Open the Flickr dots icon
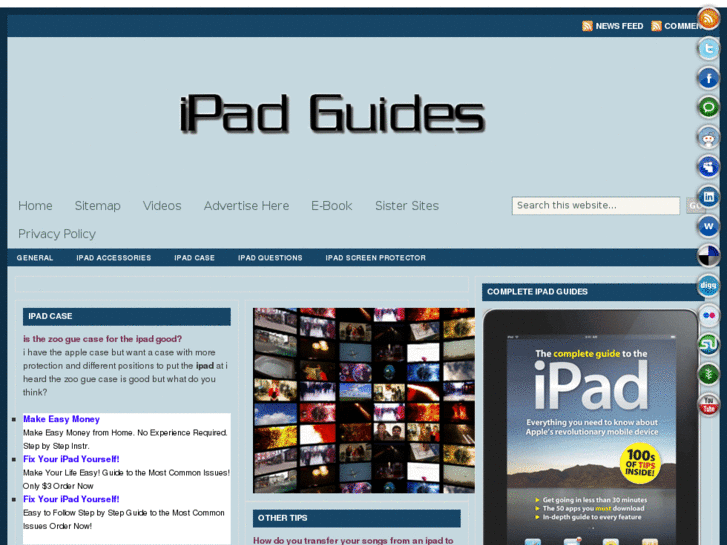 708,315
